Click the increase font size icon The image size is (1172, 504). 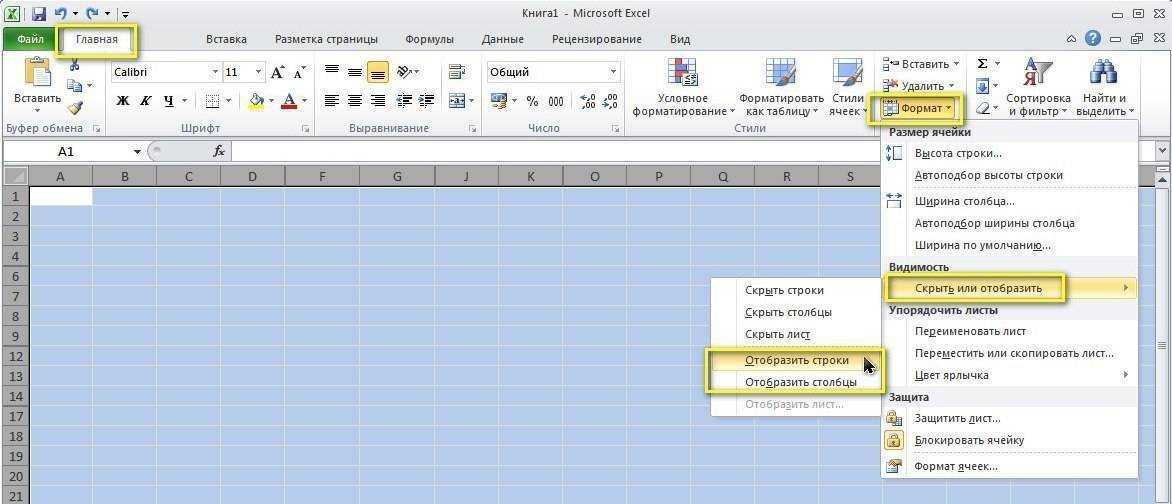278,73
